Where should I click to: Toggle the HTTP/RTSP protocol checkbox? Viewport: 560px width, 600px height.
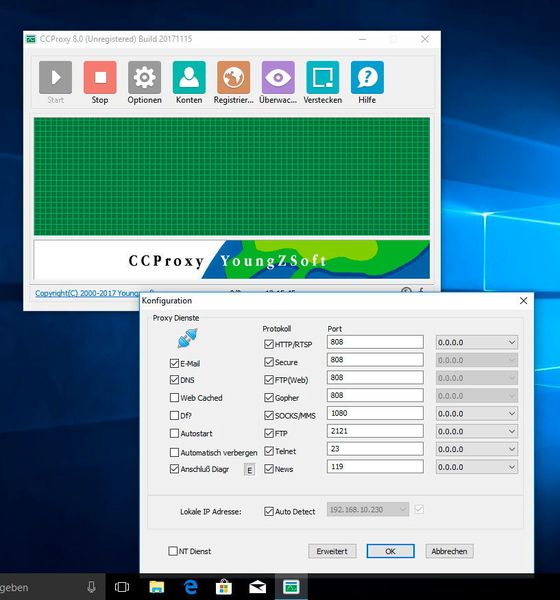pyautogui.click(x=269, y=344)
